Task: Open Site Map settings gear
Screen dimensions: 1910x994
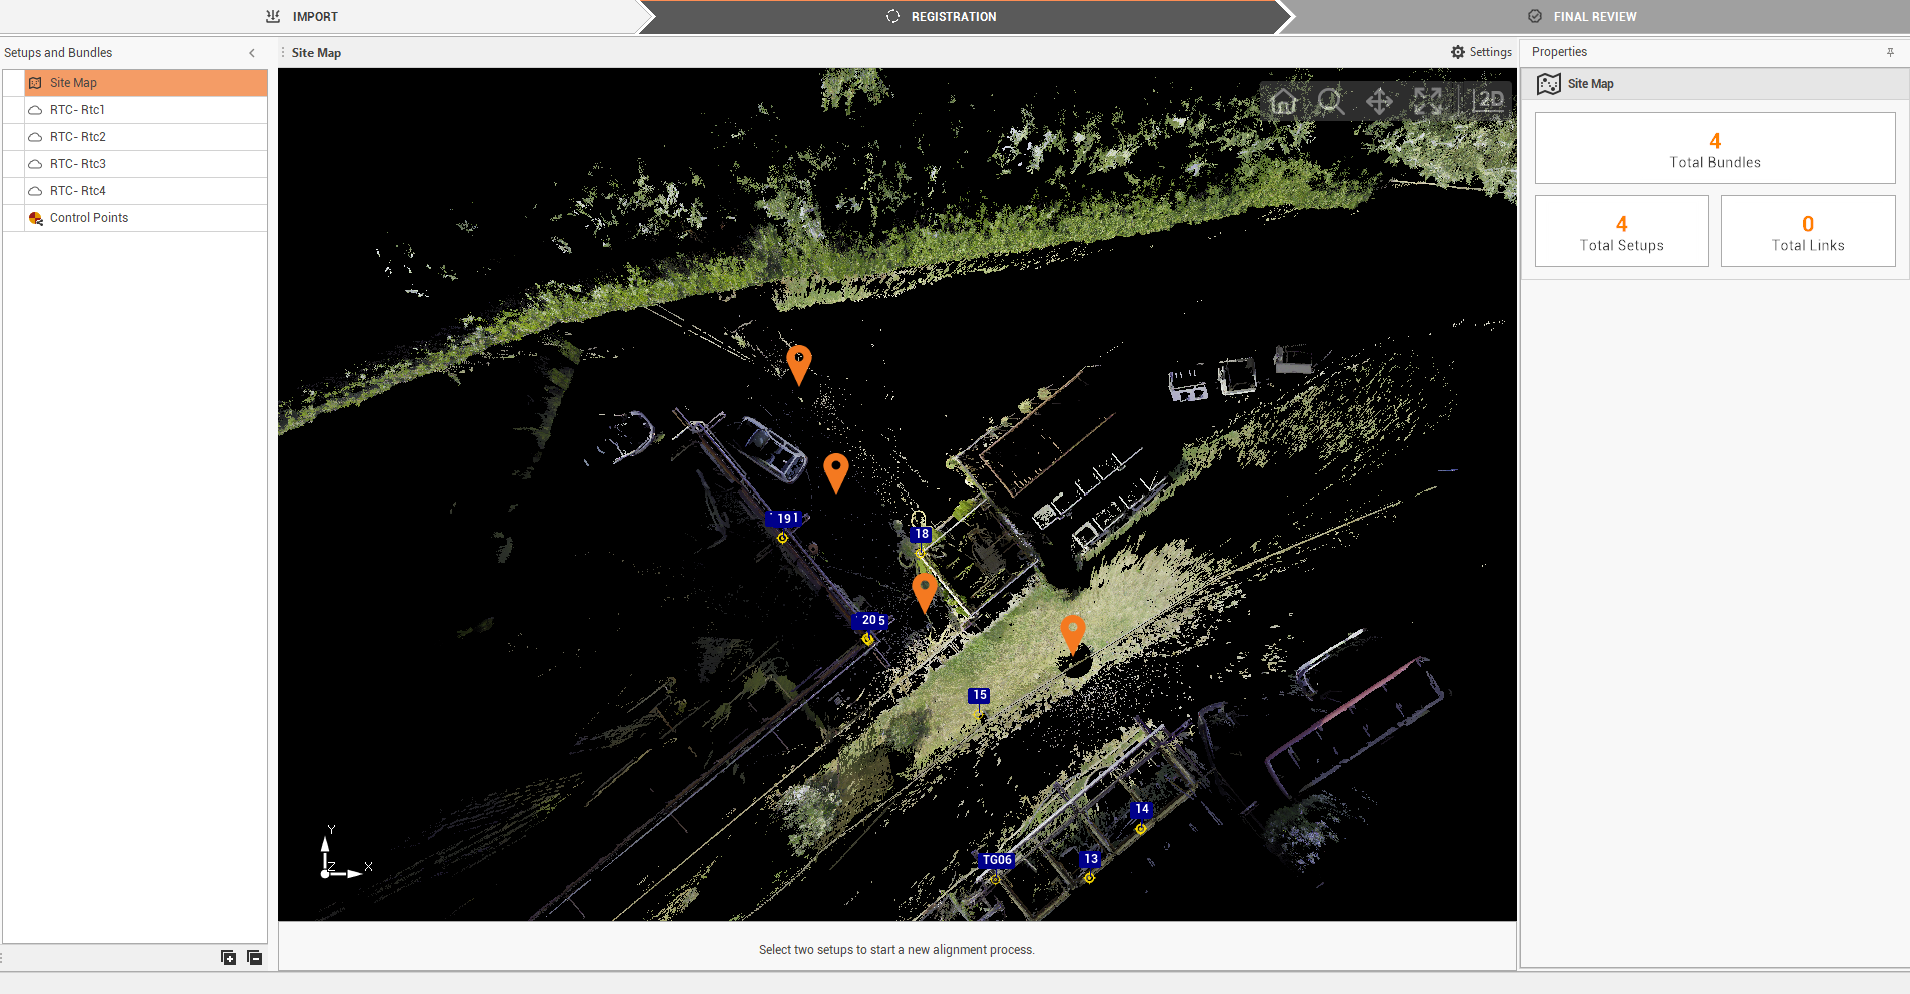Action: tap(1481, 52)
